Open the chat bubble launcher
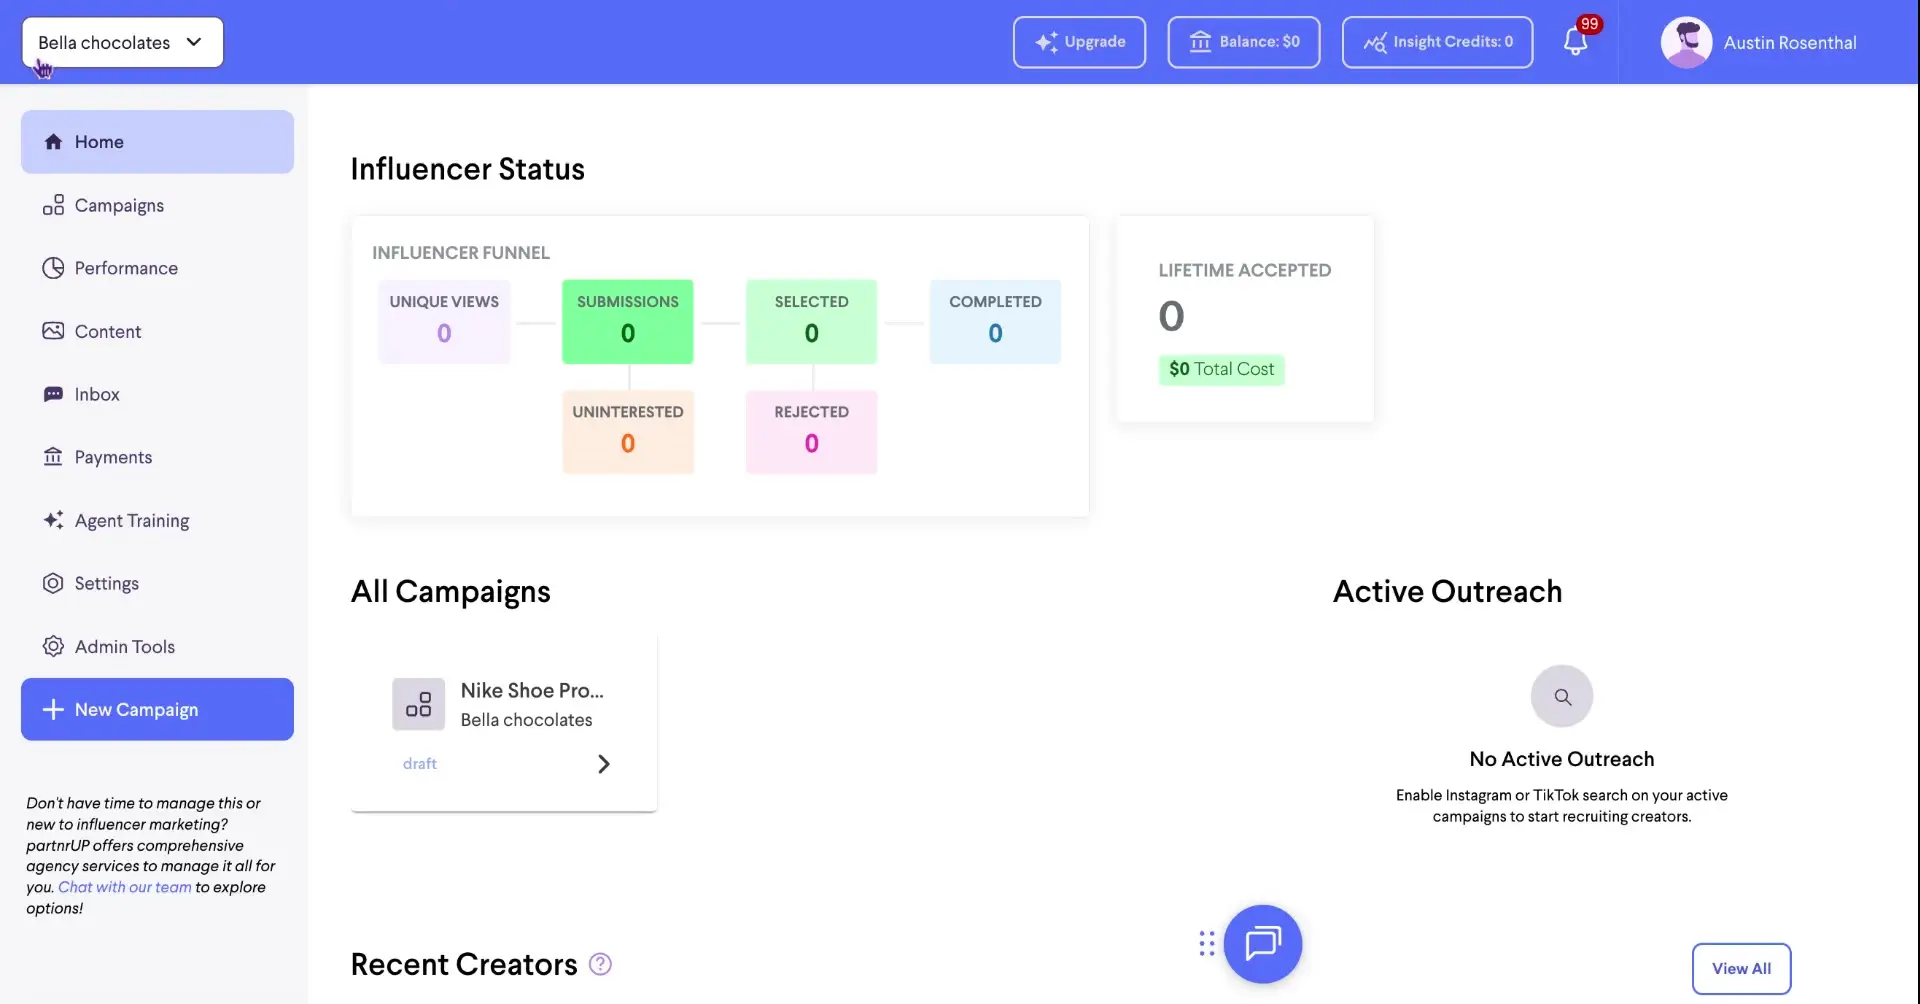This screenshot has width=1920, height=1004. [x=1263, y=943]
